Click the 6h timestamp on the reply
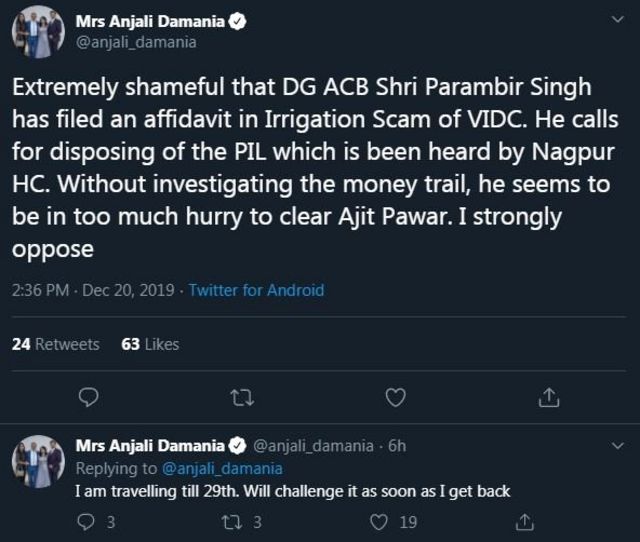The height and width of the screenshot is (542, 640). click(396, 446)
